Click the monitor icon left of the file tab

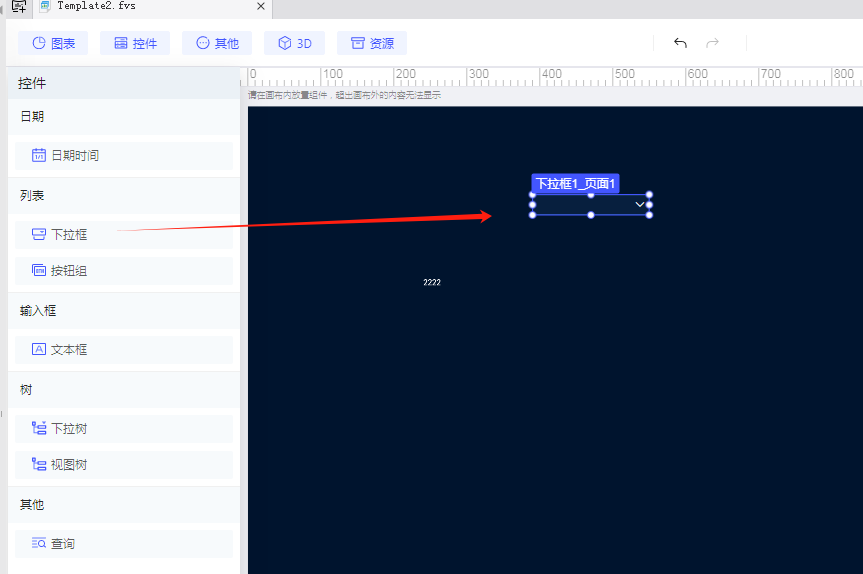click(x=19, y=7)
